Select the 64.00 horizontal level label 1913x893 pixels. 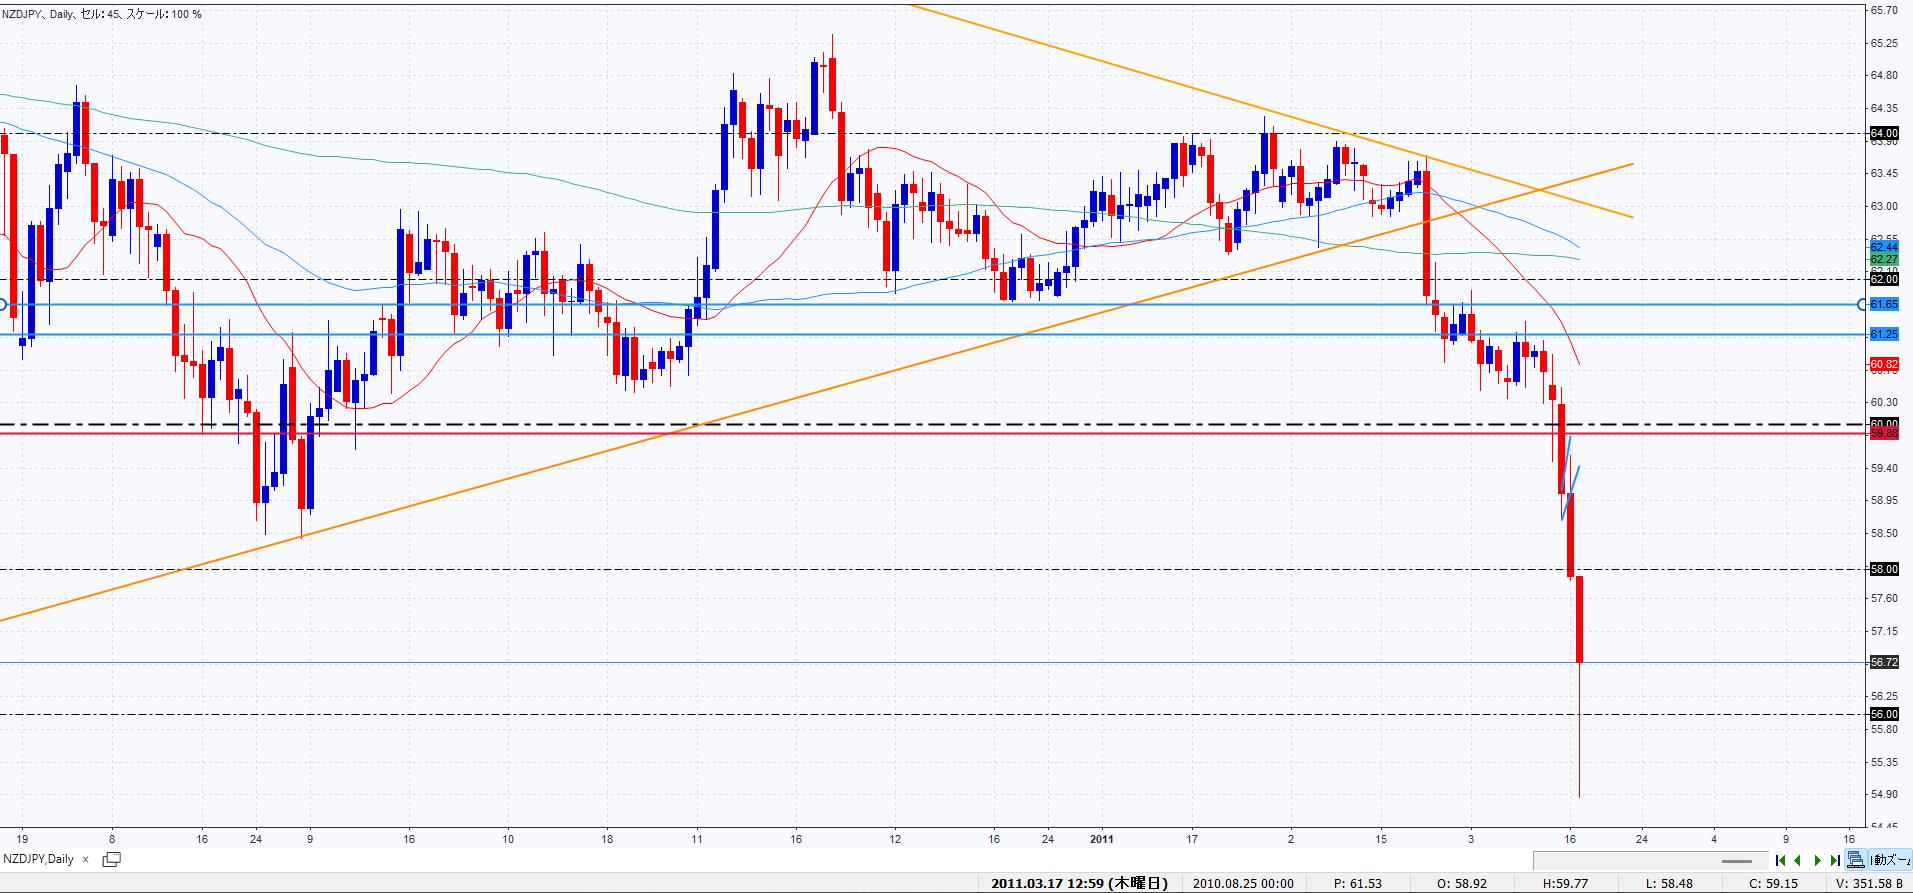coord(1884,133)
